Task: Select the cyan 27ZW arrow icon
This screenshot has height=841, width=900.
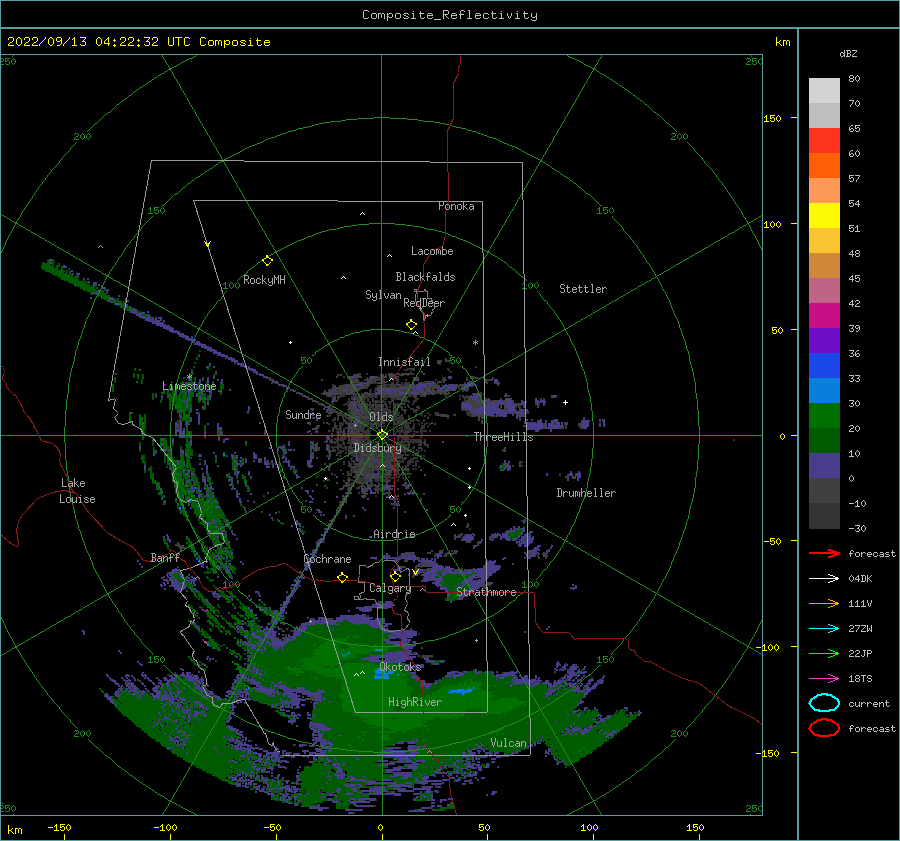Action: [824, 629]
